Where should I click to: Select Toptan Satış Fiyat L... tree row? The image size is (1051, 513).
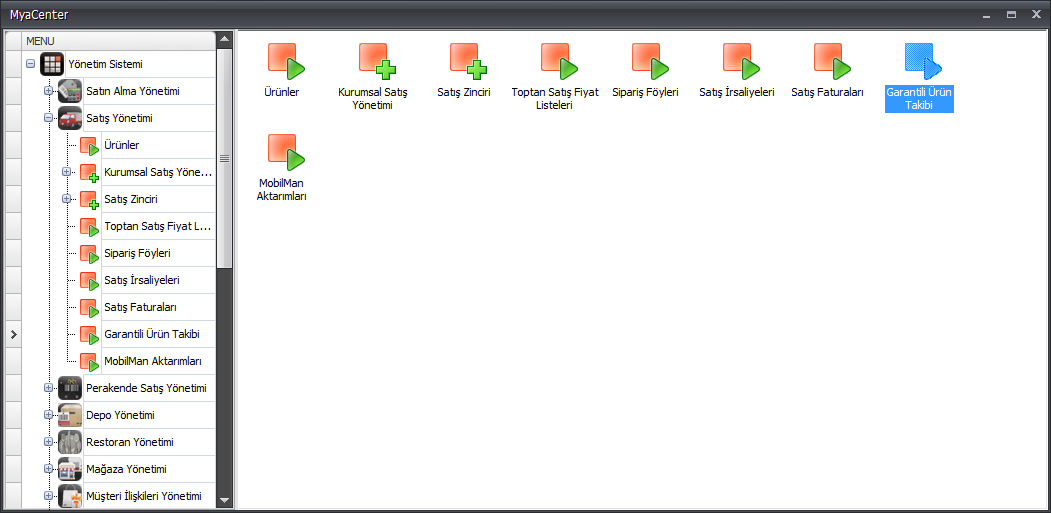[x=158, y=226]
